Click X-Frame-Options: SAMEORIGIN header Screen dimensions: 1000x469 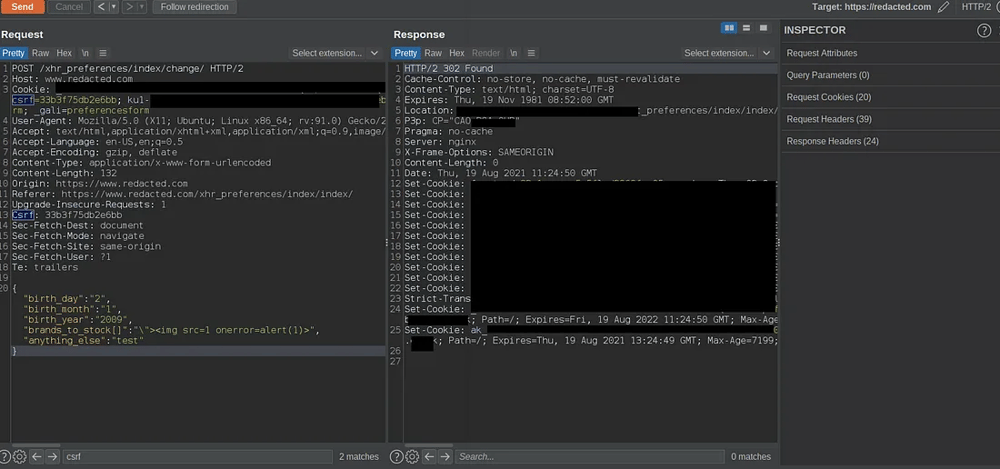479,152
